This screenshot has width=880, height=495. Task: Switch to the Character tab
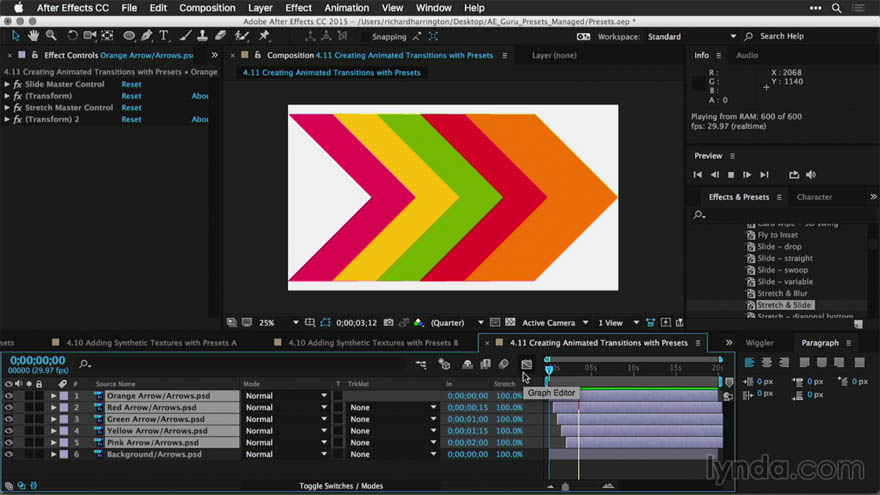click(x=814, y=197)
